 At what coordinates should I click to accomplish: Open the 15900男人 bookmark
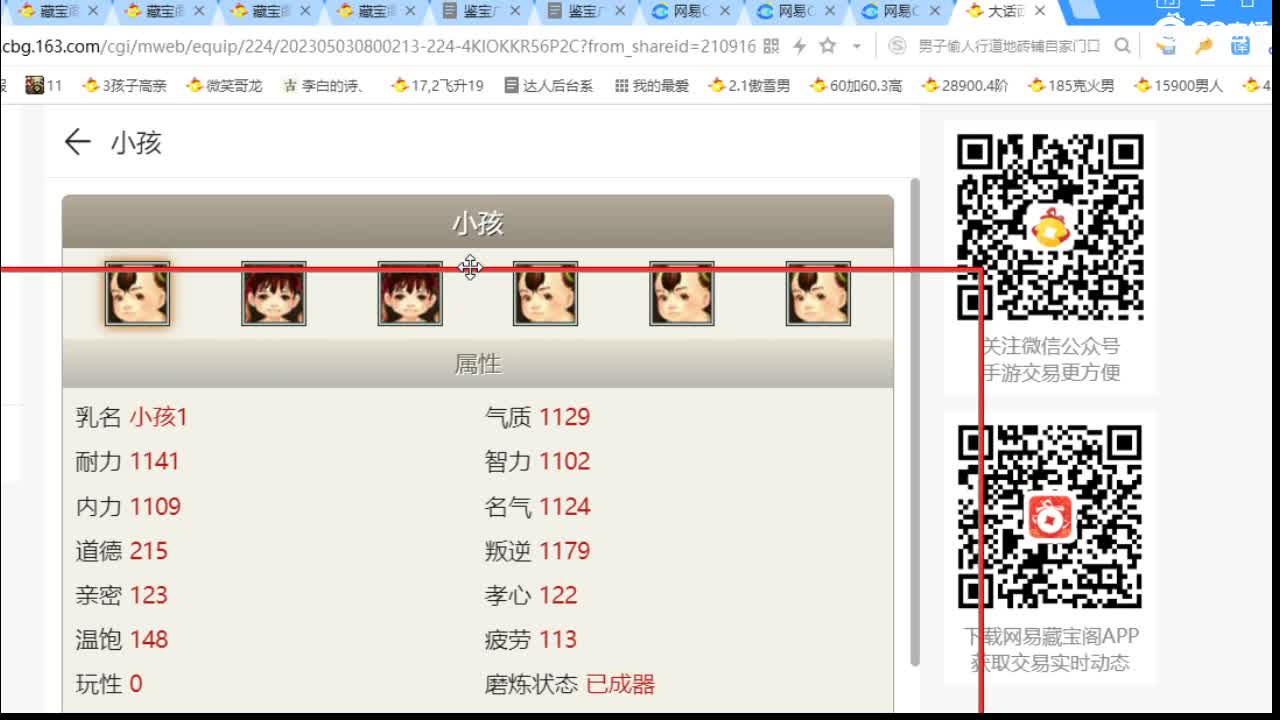[x=1179, y=85]
